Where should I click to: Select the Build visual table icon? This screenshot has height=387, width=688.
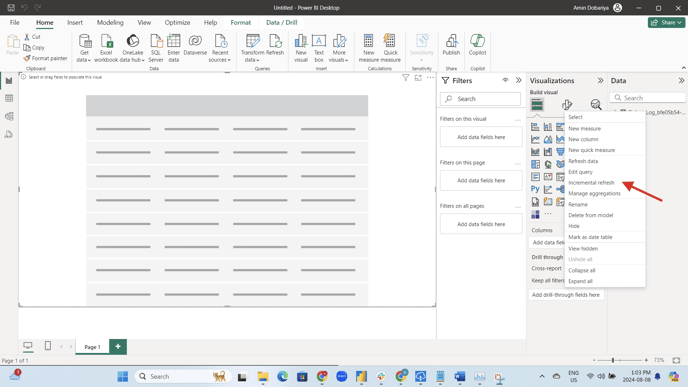537,105
